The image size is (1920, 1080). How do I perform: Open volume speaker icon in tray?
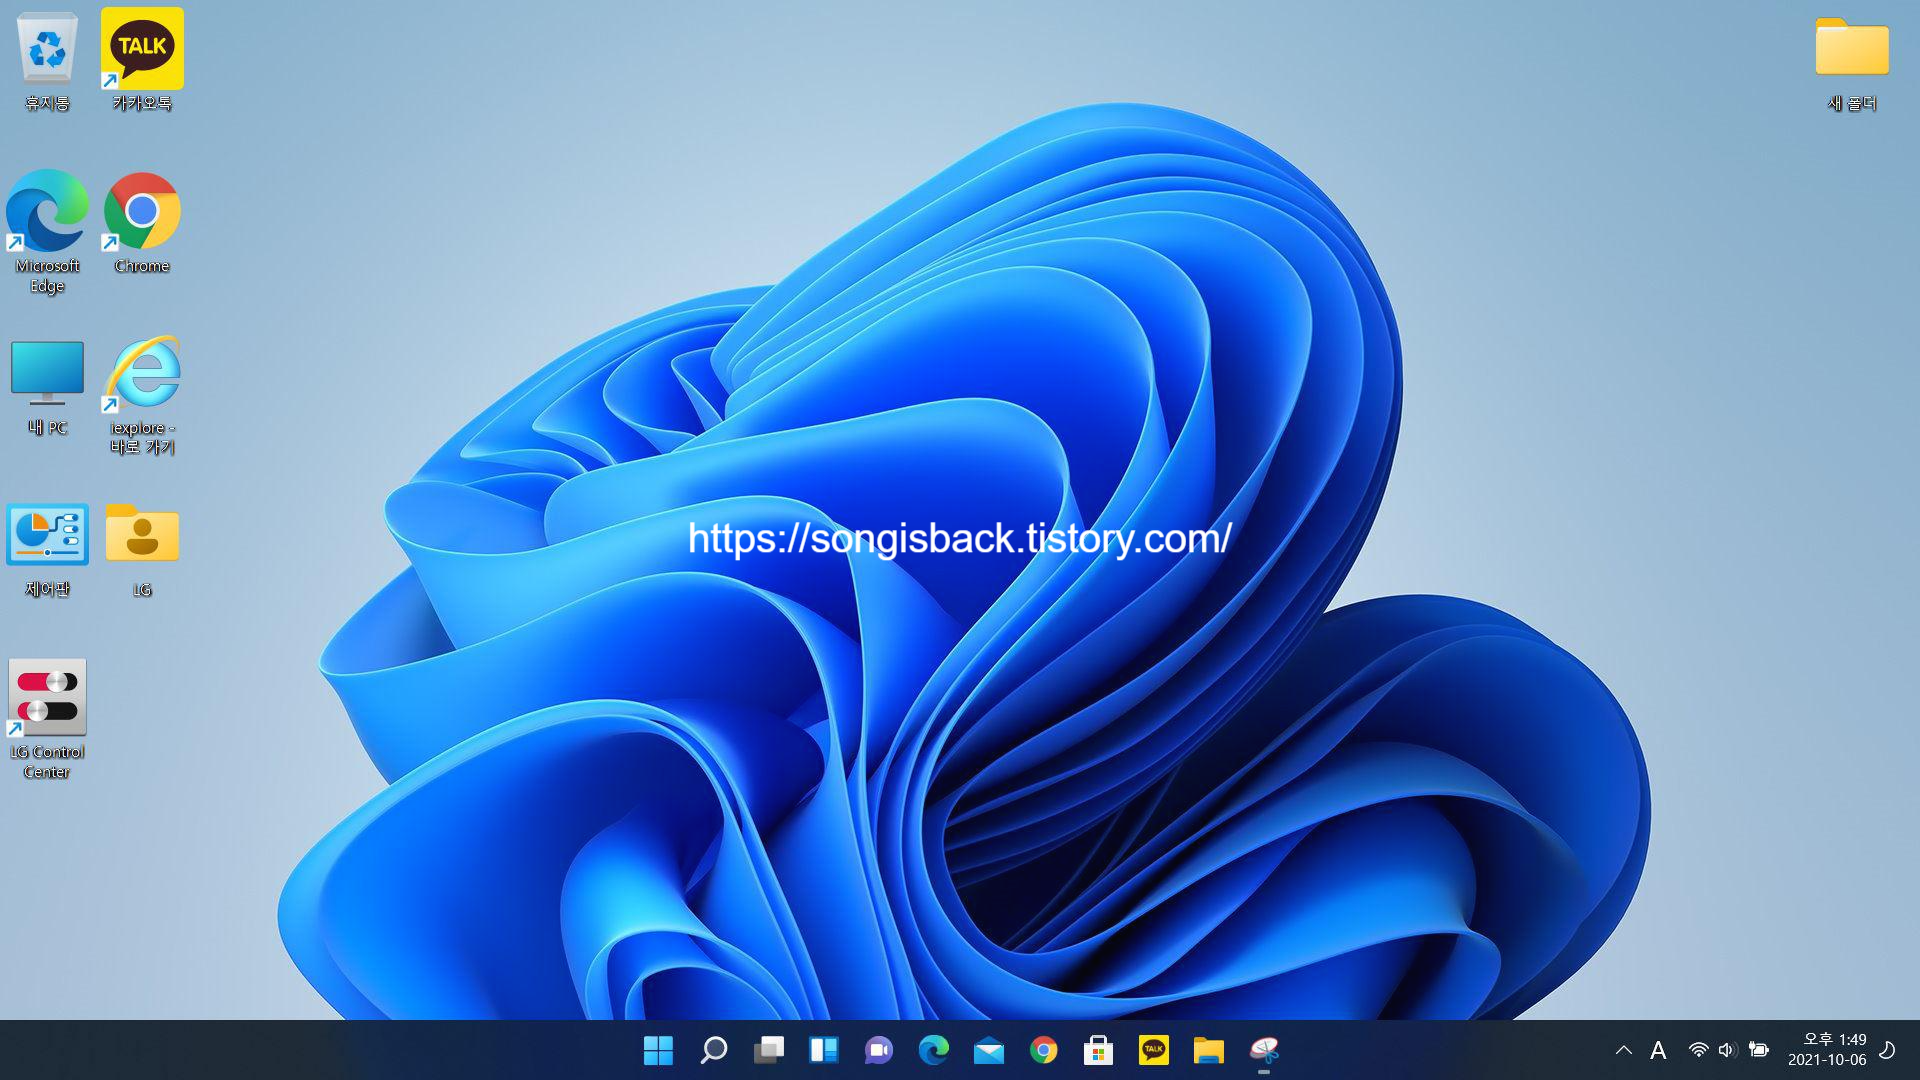coord(1727,1050)
